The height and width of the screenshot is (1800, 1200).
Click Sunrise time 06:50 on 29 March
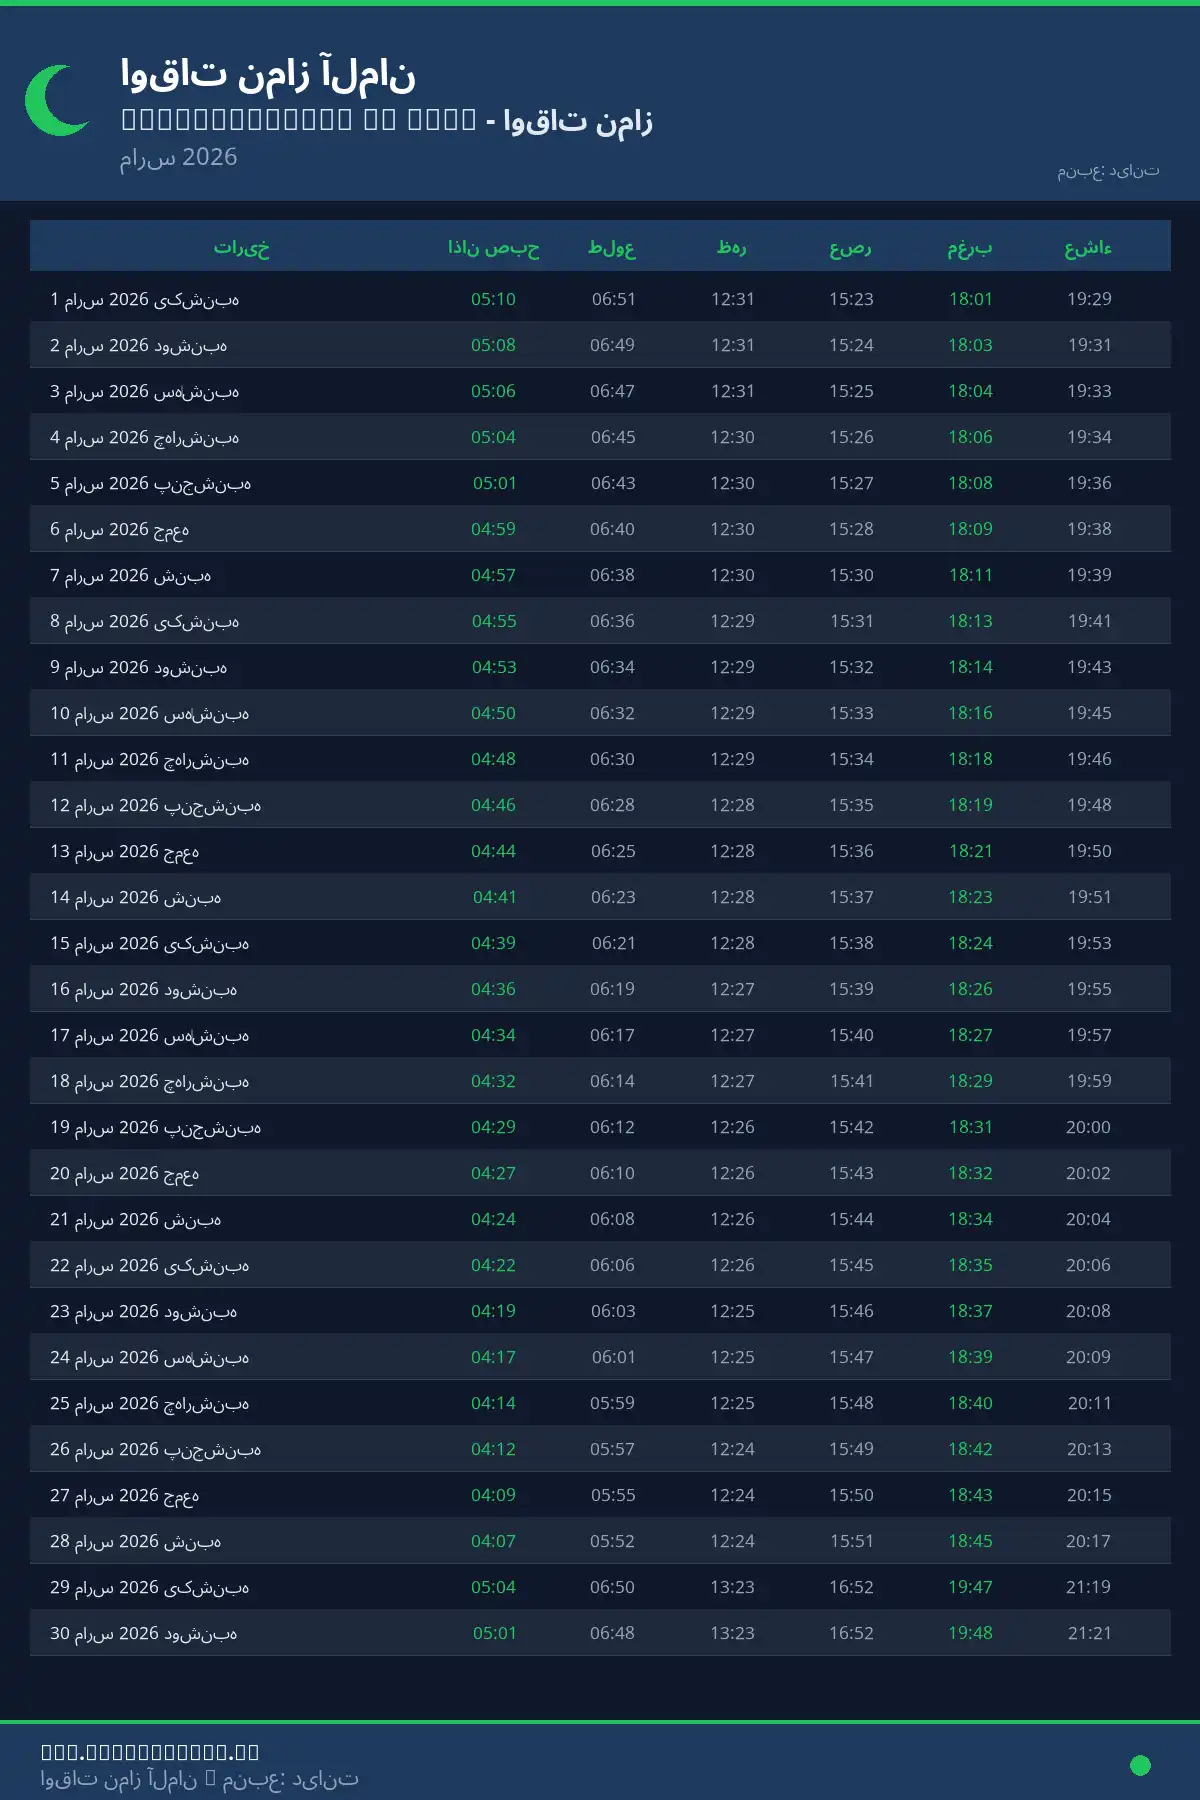click(612, 1587)
